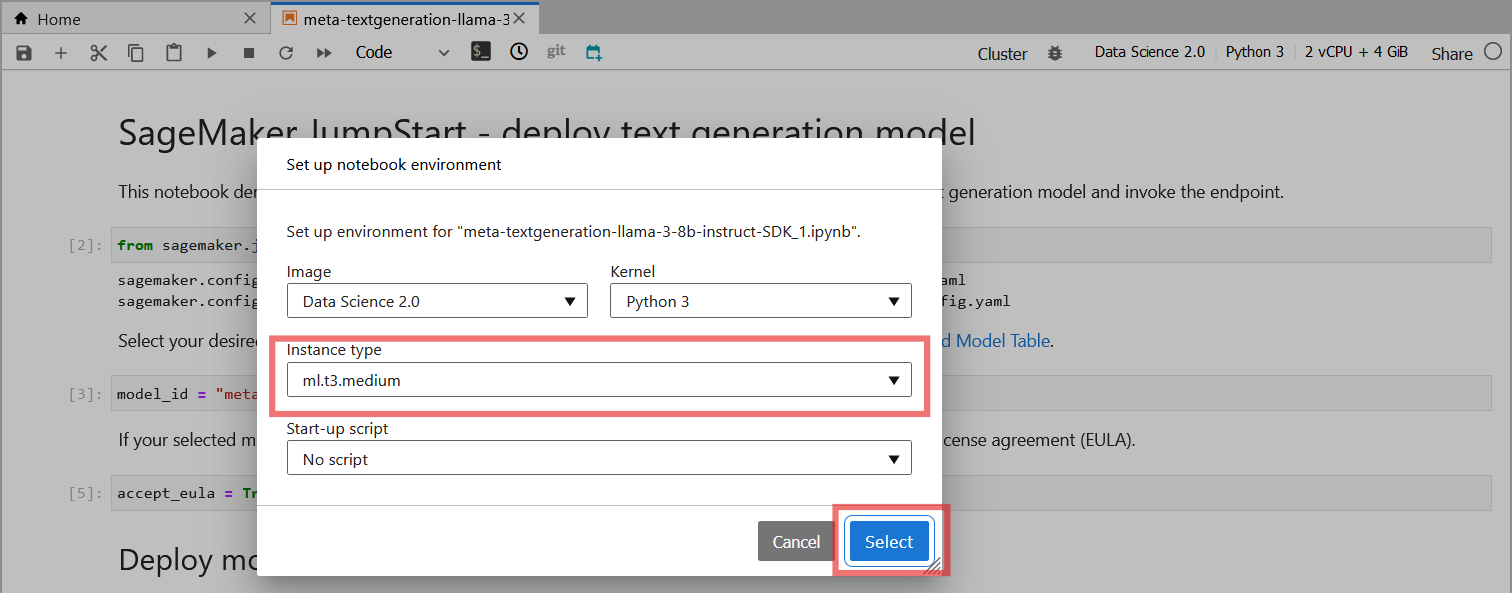Click Cancel in the notebook environment dialog

796,541
